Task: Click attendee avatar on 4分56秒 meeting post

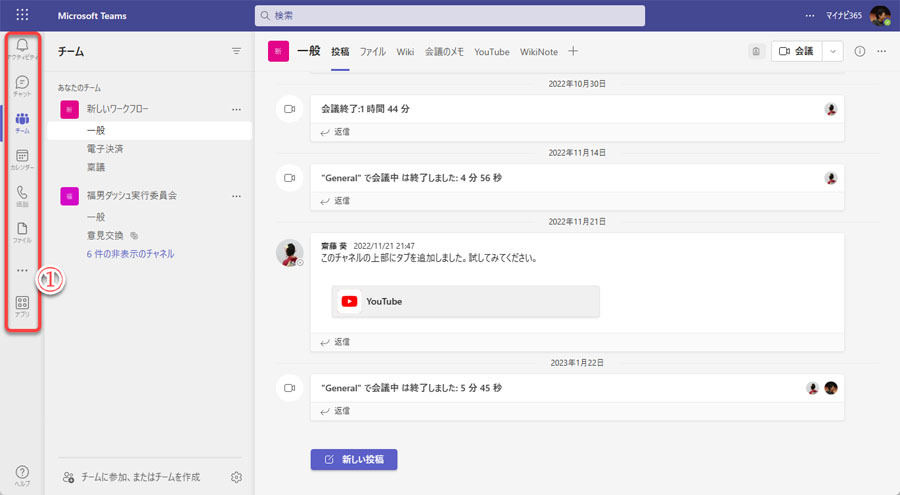Action: click(831, 178)
